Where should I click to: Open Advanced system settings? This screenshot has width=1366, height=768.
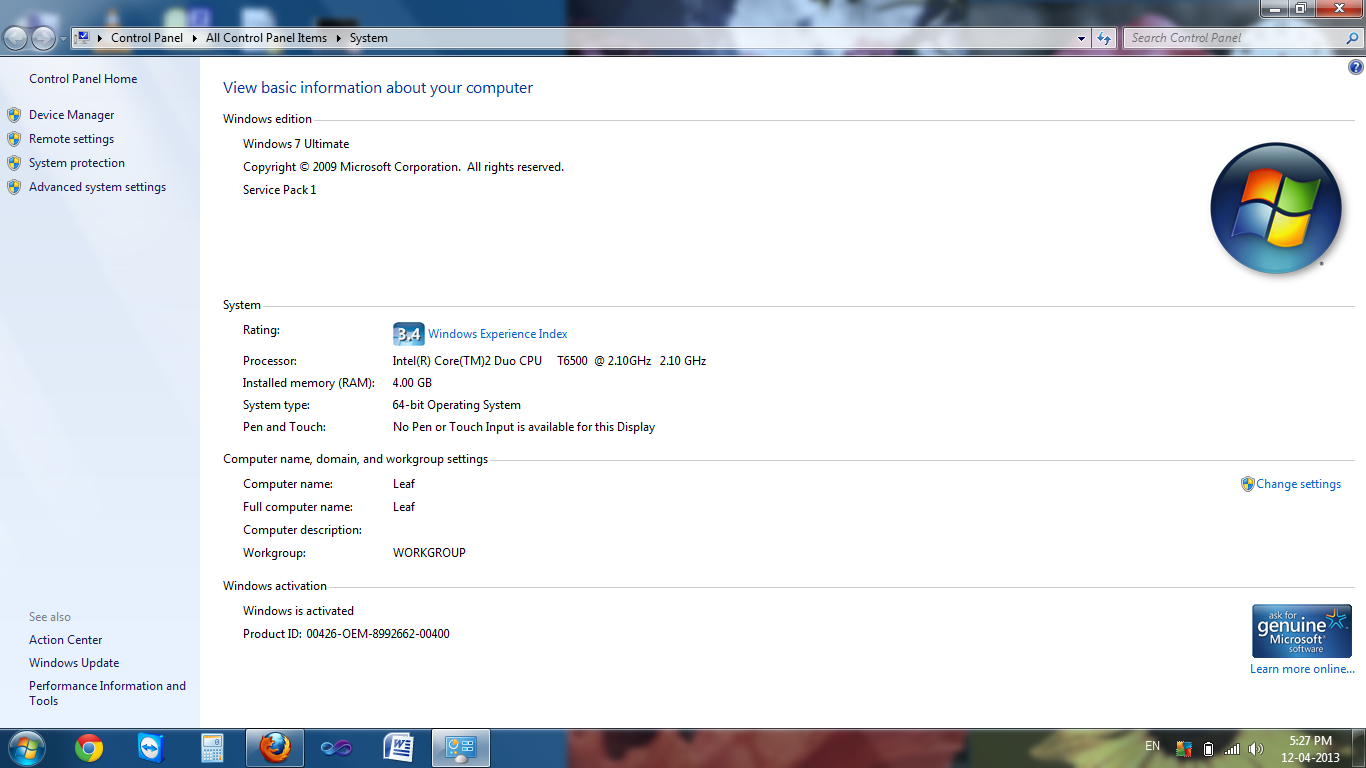point(97,187)
